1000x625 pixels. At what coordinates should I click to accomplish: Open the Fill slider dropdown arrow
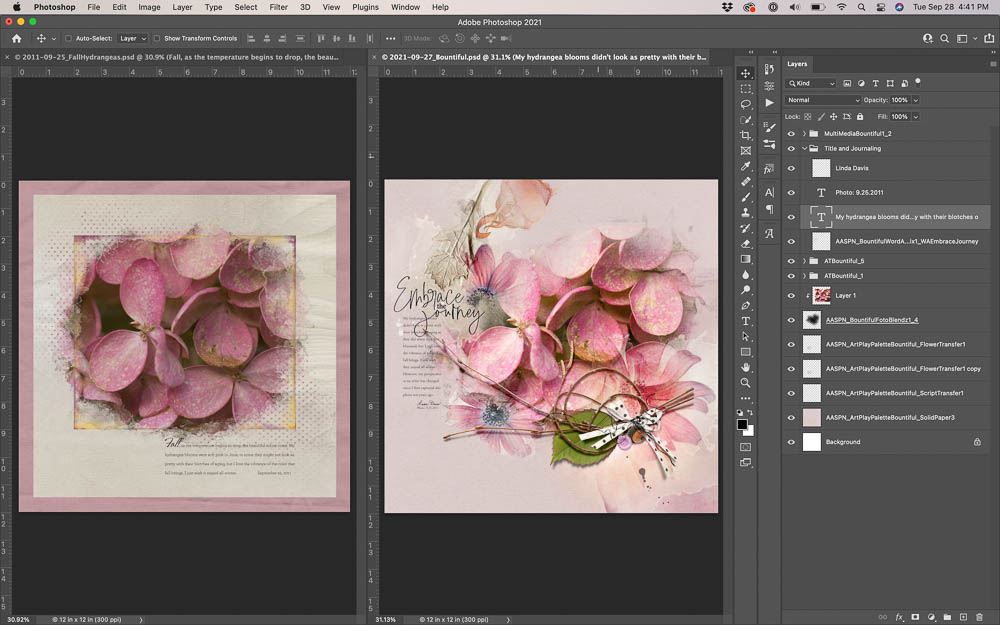916,117
